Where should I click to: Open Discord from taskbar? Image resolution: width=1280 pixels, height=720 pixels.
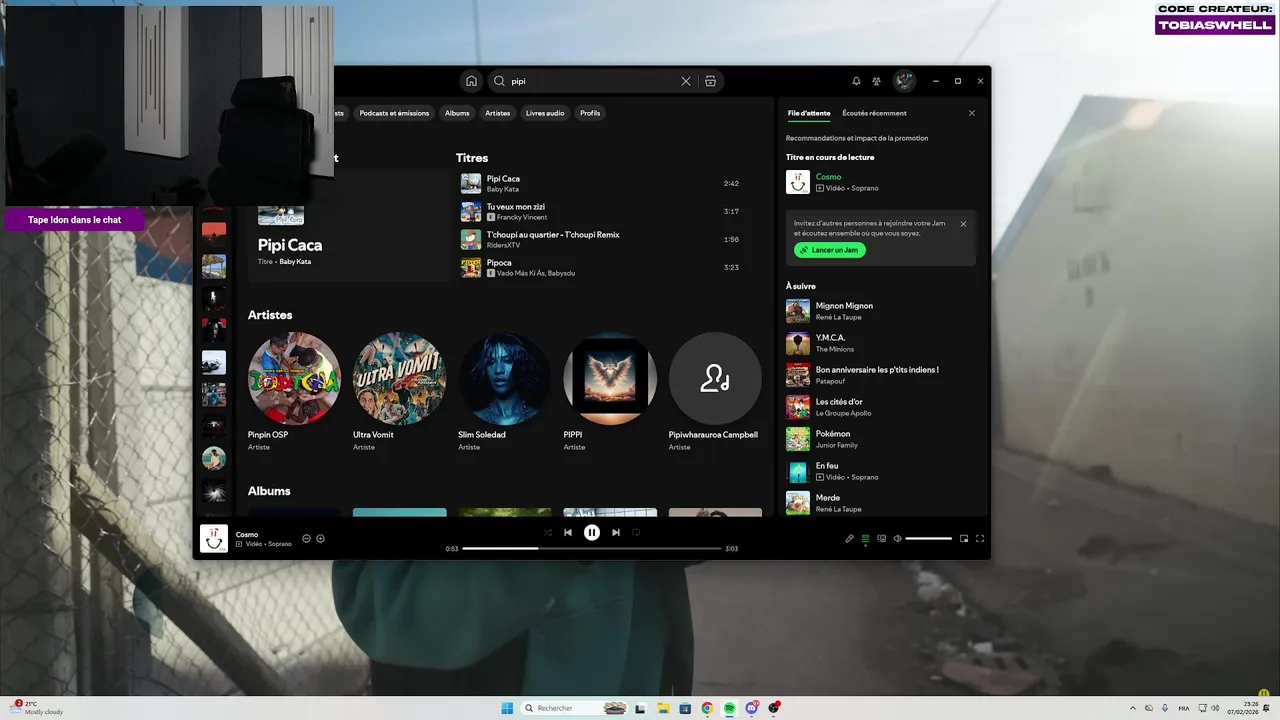click(x=752, y=708)
